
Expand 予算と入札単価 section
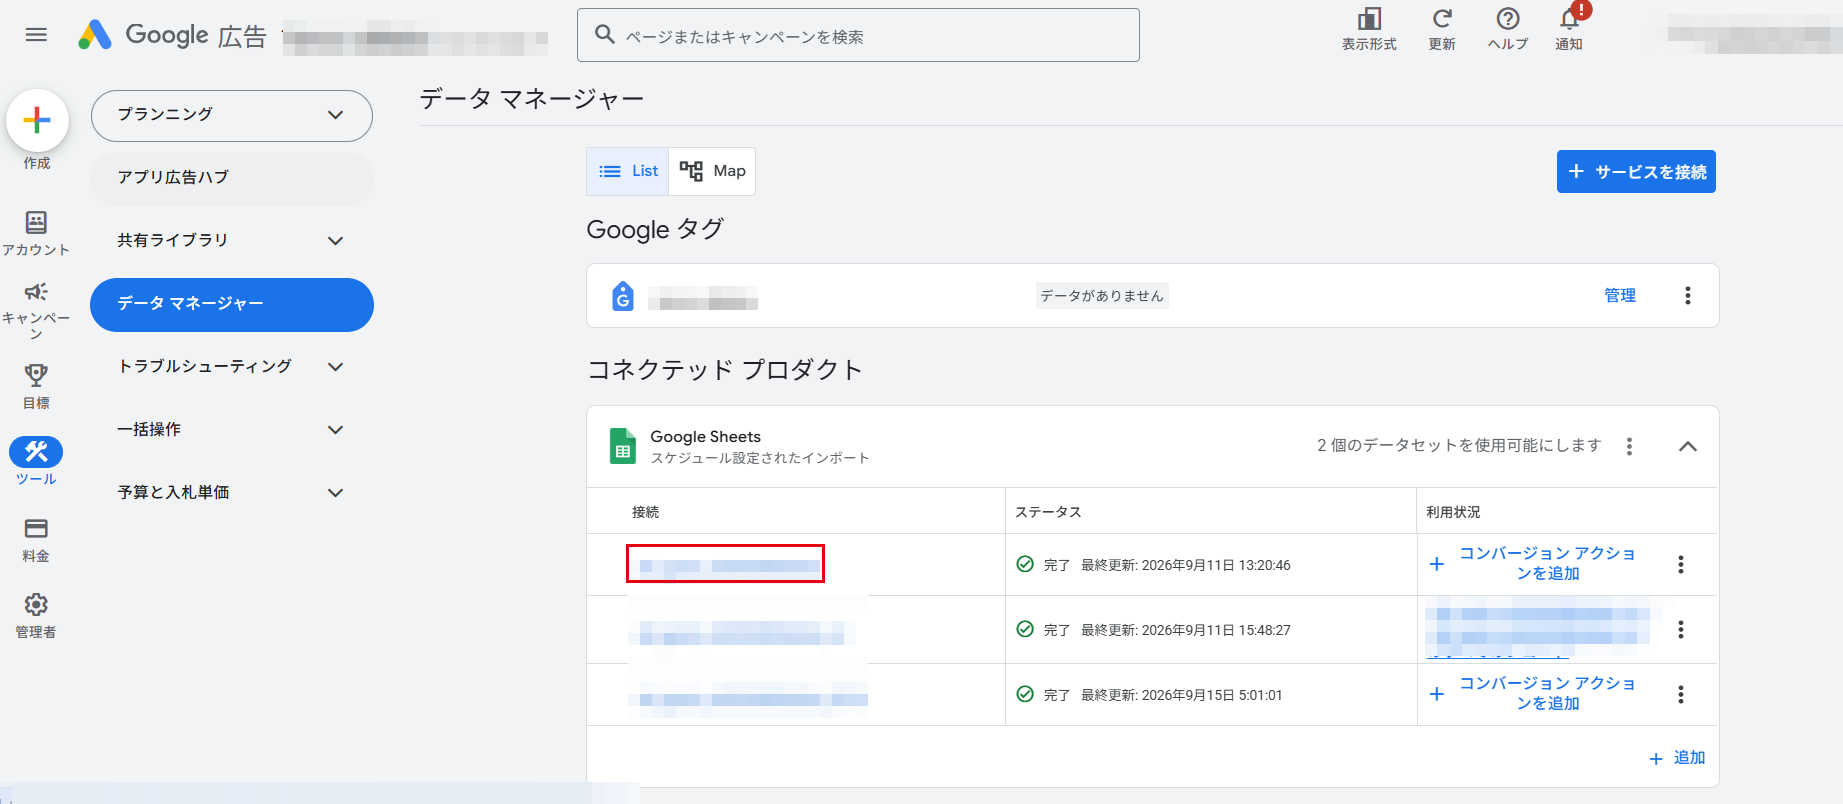pyautogui.click(x=231, y=492)
